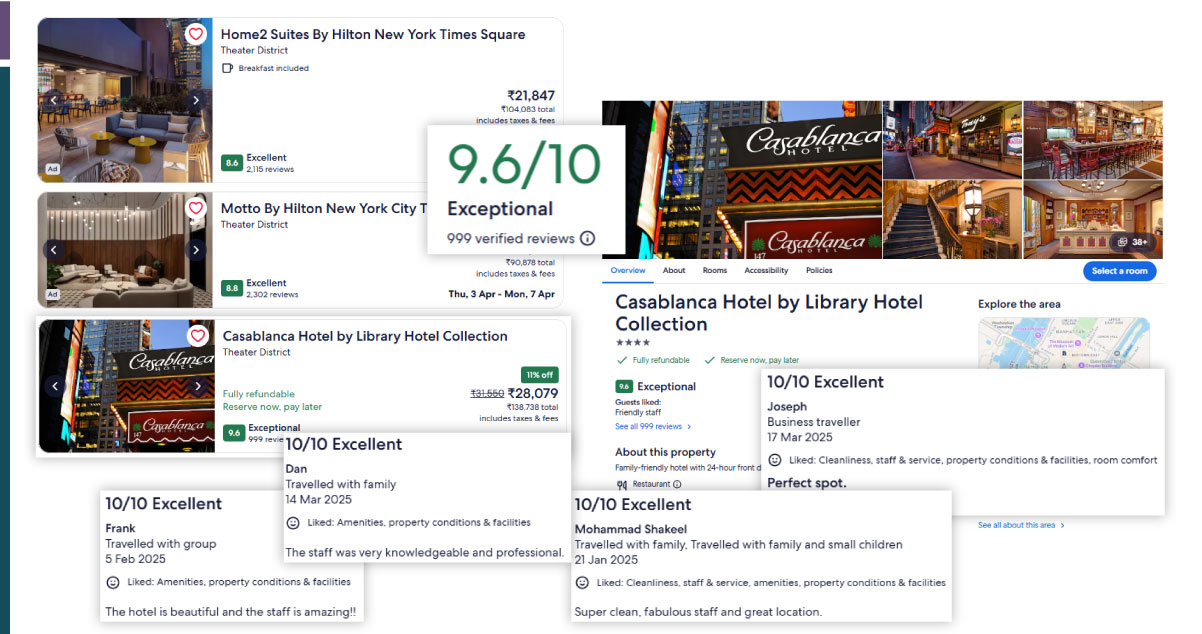1202x634 pixels.
Task: Save Home2 Suites to favorites with heart
Action: (x=196, y=34)
